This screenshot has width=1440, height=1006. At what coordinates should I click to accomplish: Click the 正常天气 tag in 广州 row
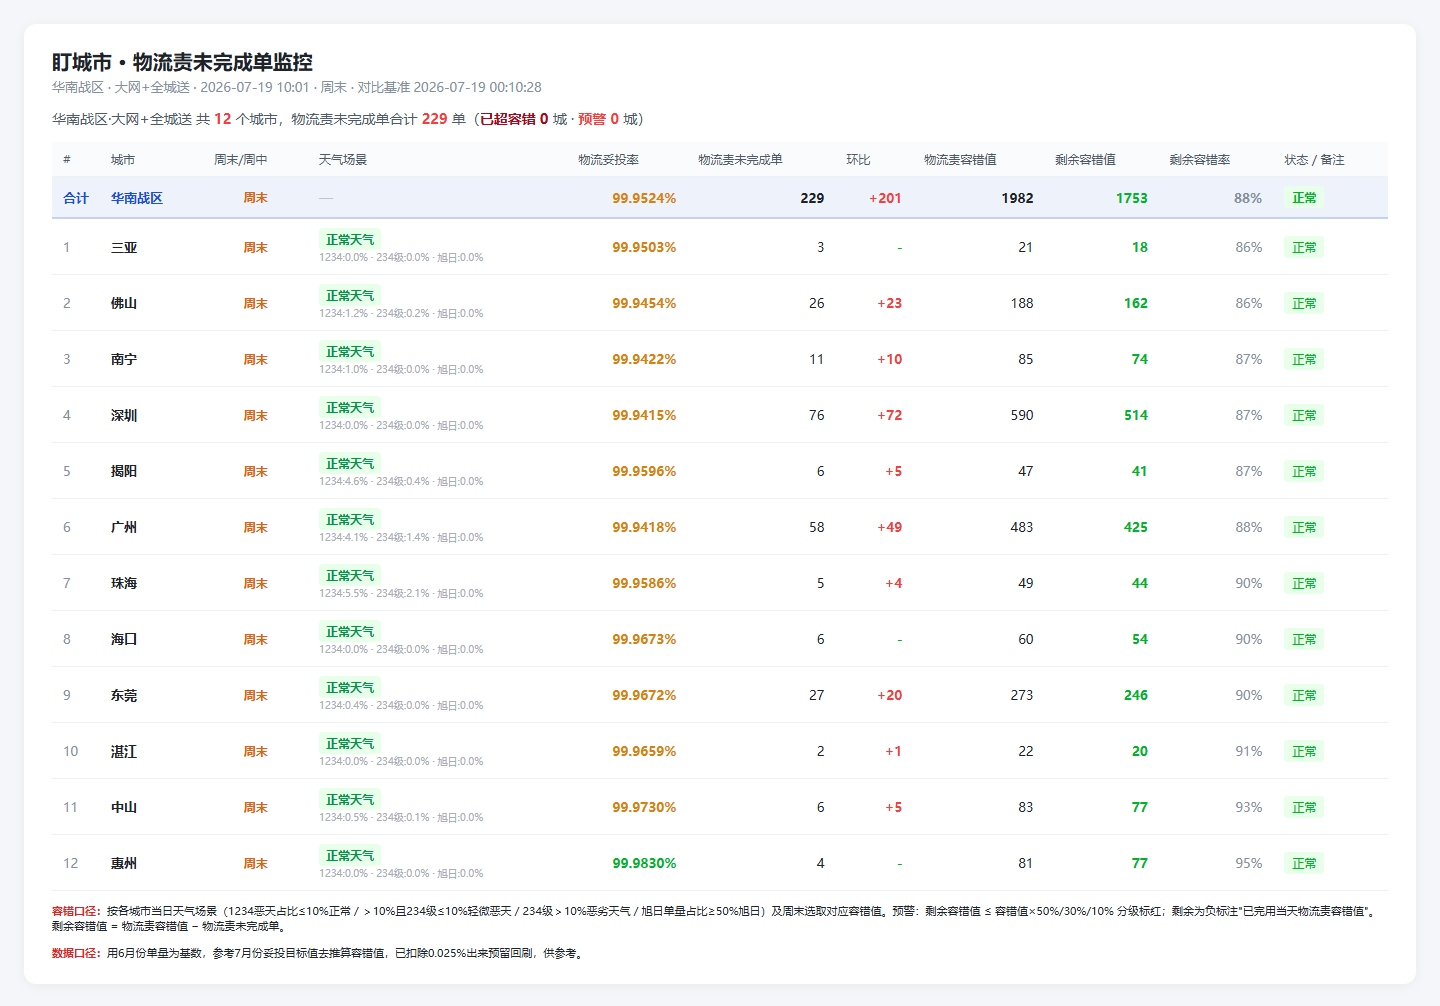[x=350, y=520]
